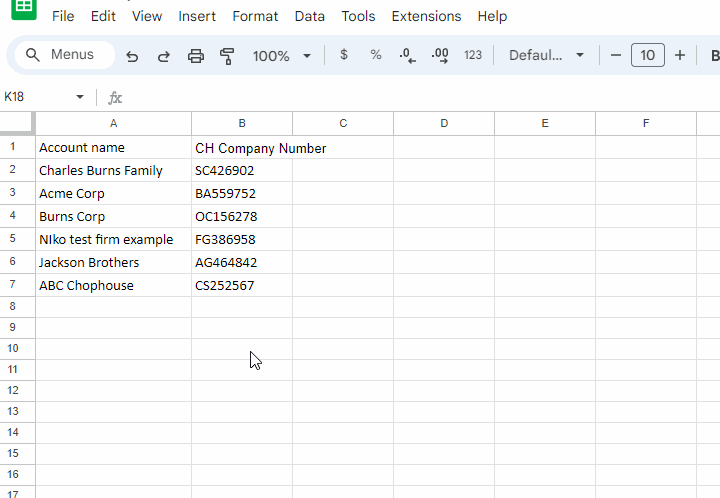Screen dimensions: 720x498
Task: Apply percent format icon
Action: [376, 55]
